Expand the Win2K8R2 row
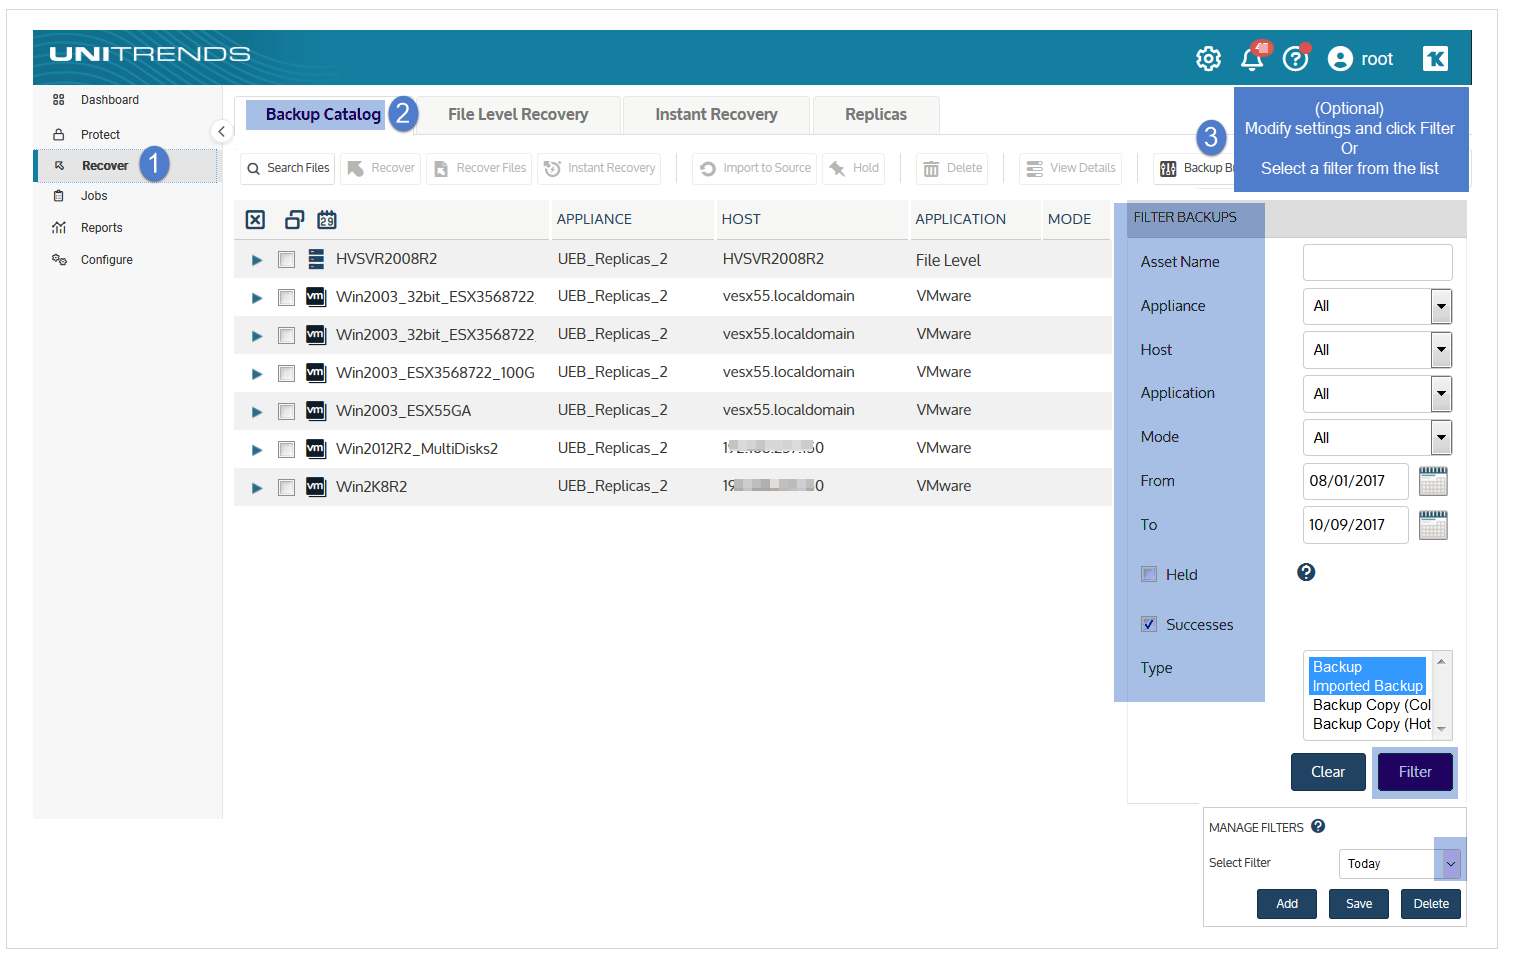Screen dimensions: 1525x969 (x=257, y=488)
